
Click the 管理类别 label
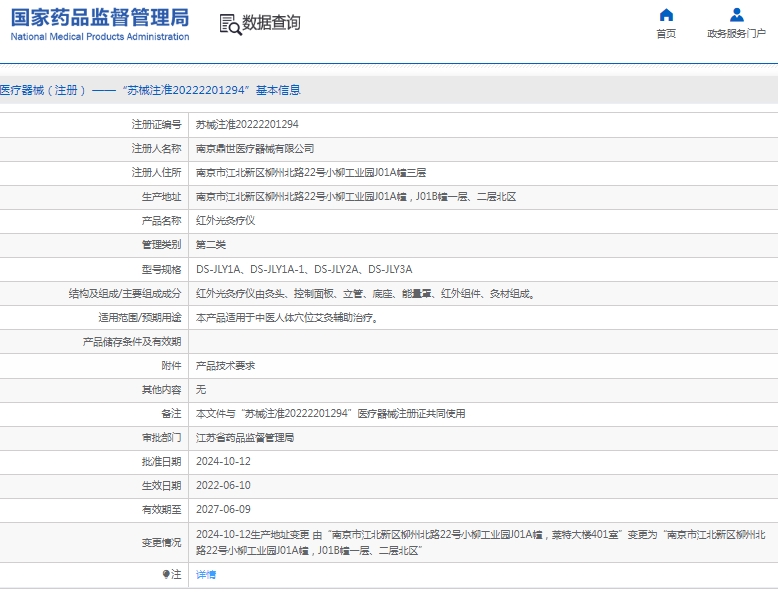pyautogui.click(x=161, y=245)
